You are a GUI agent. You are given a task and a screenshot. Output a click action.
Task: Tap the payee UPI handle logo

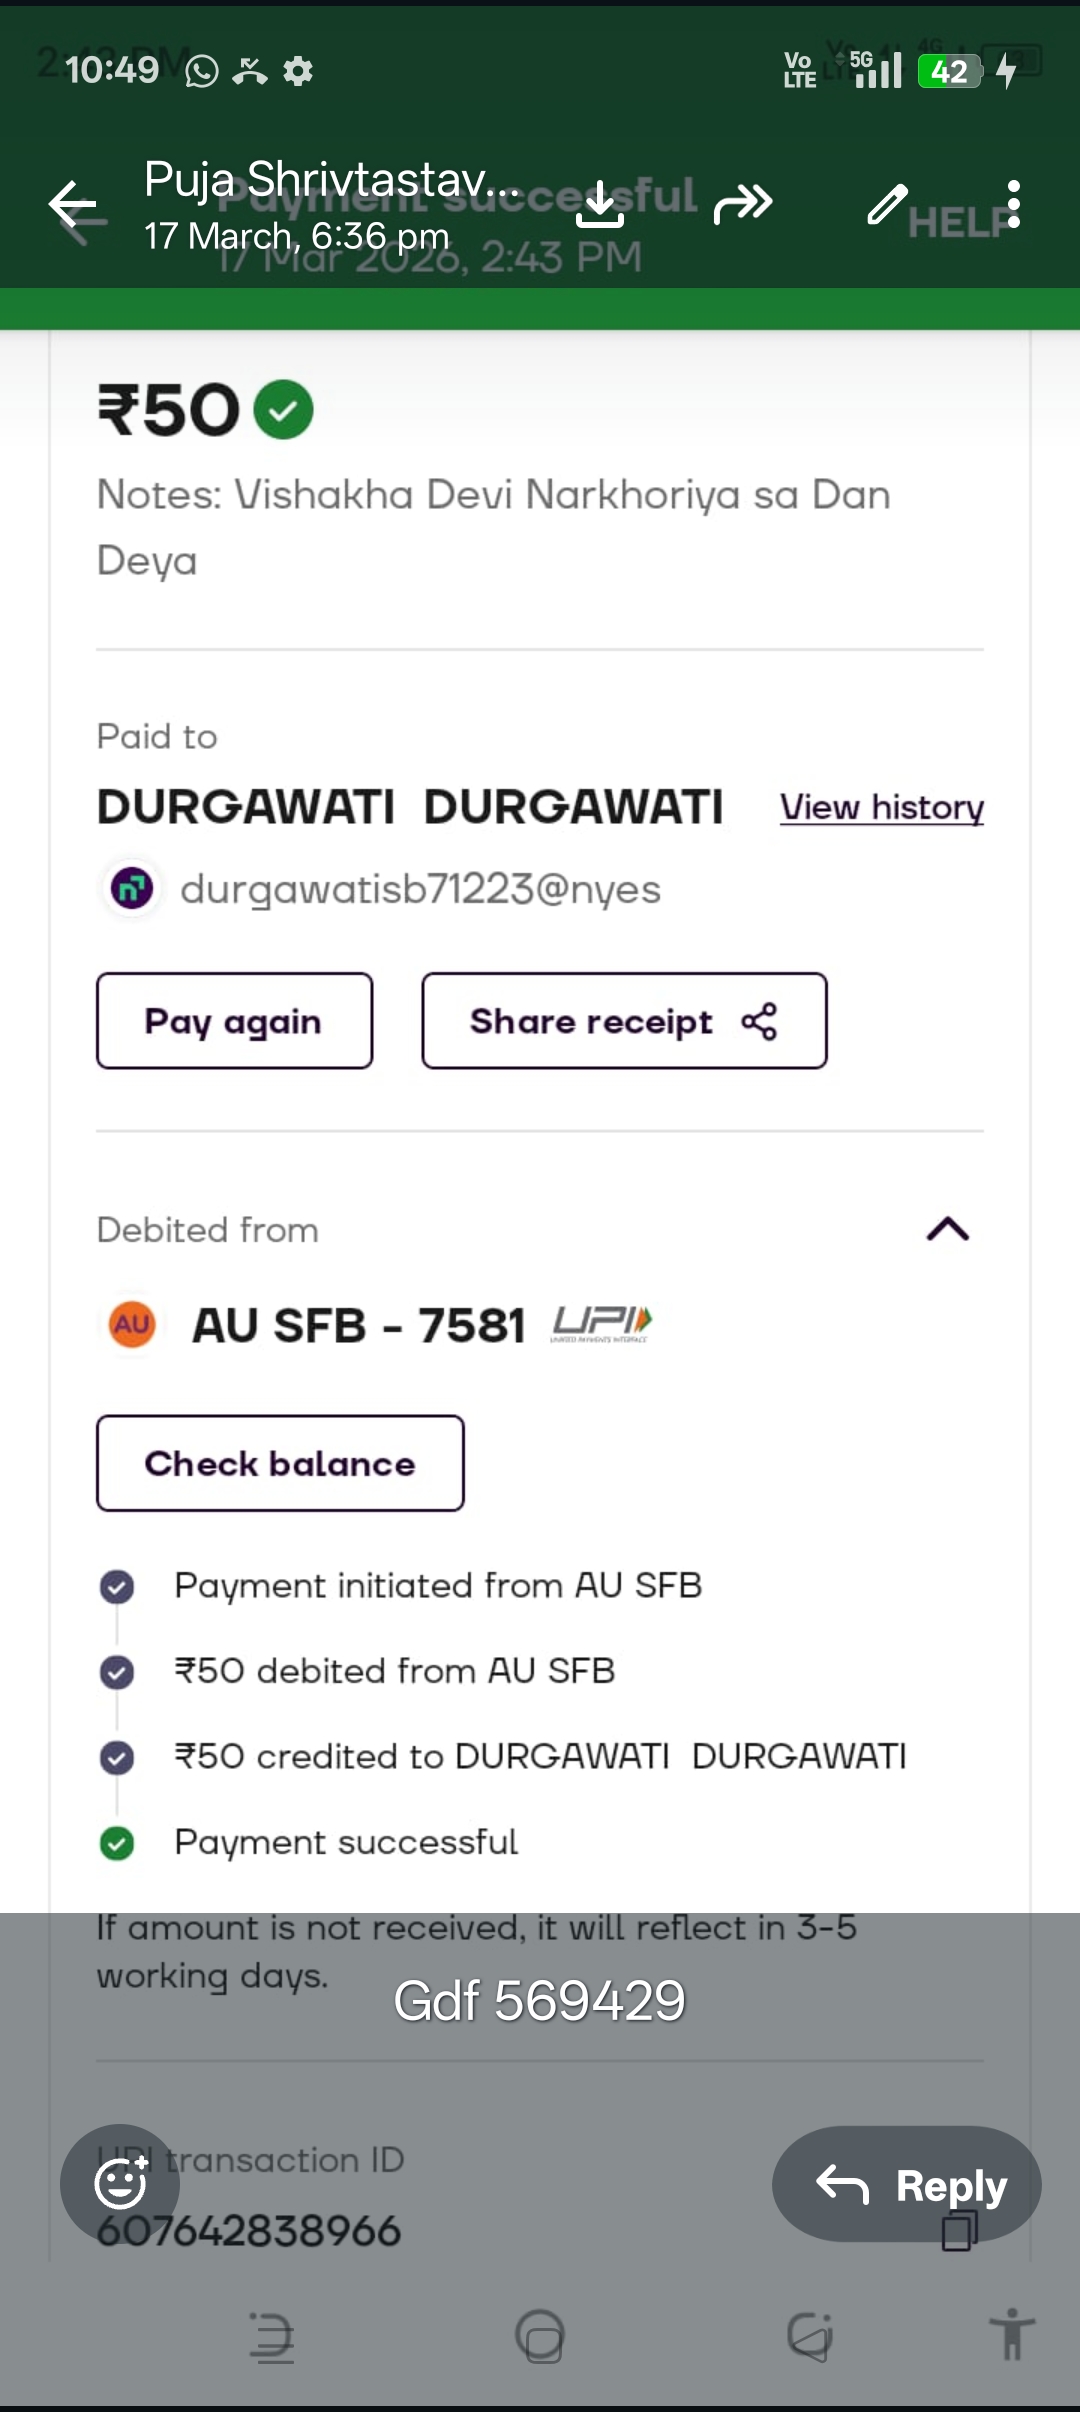[x=132, y=888]
